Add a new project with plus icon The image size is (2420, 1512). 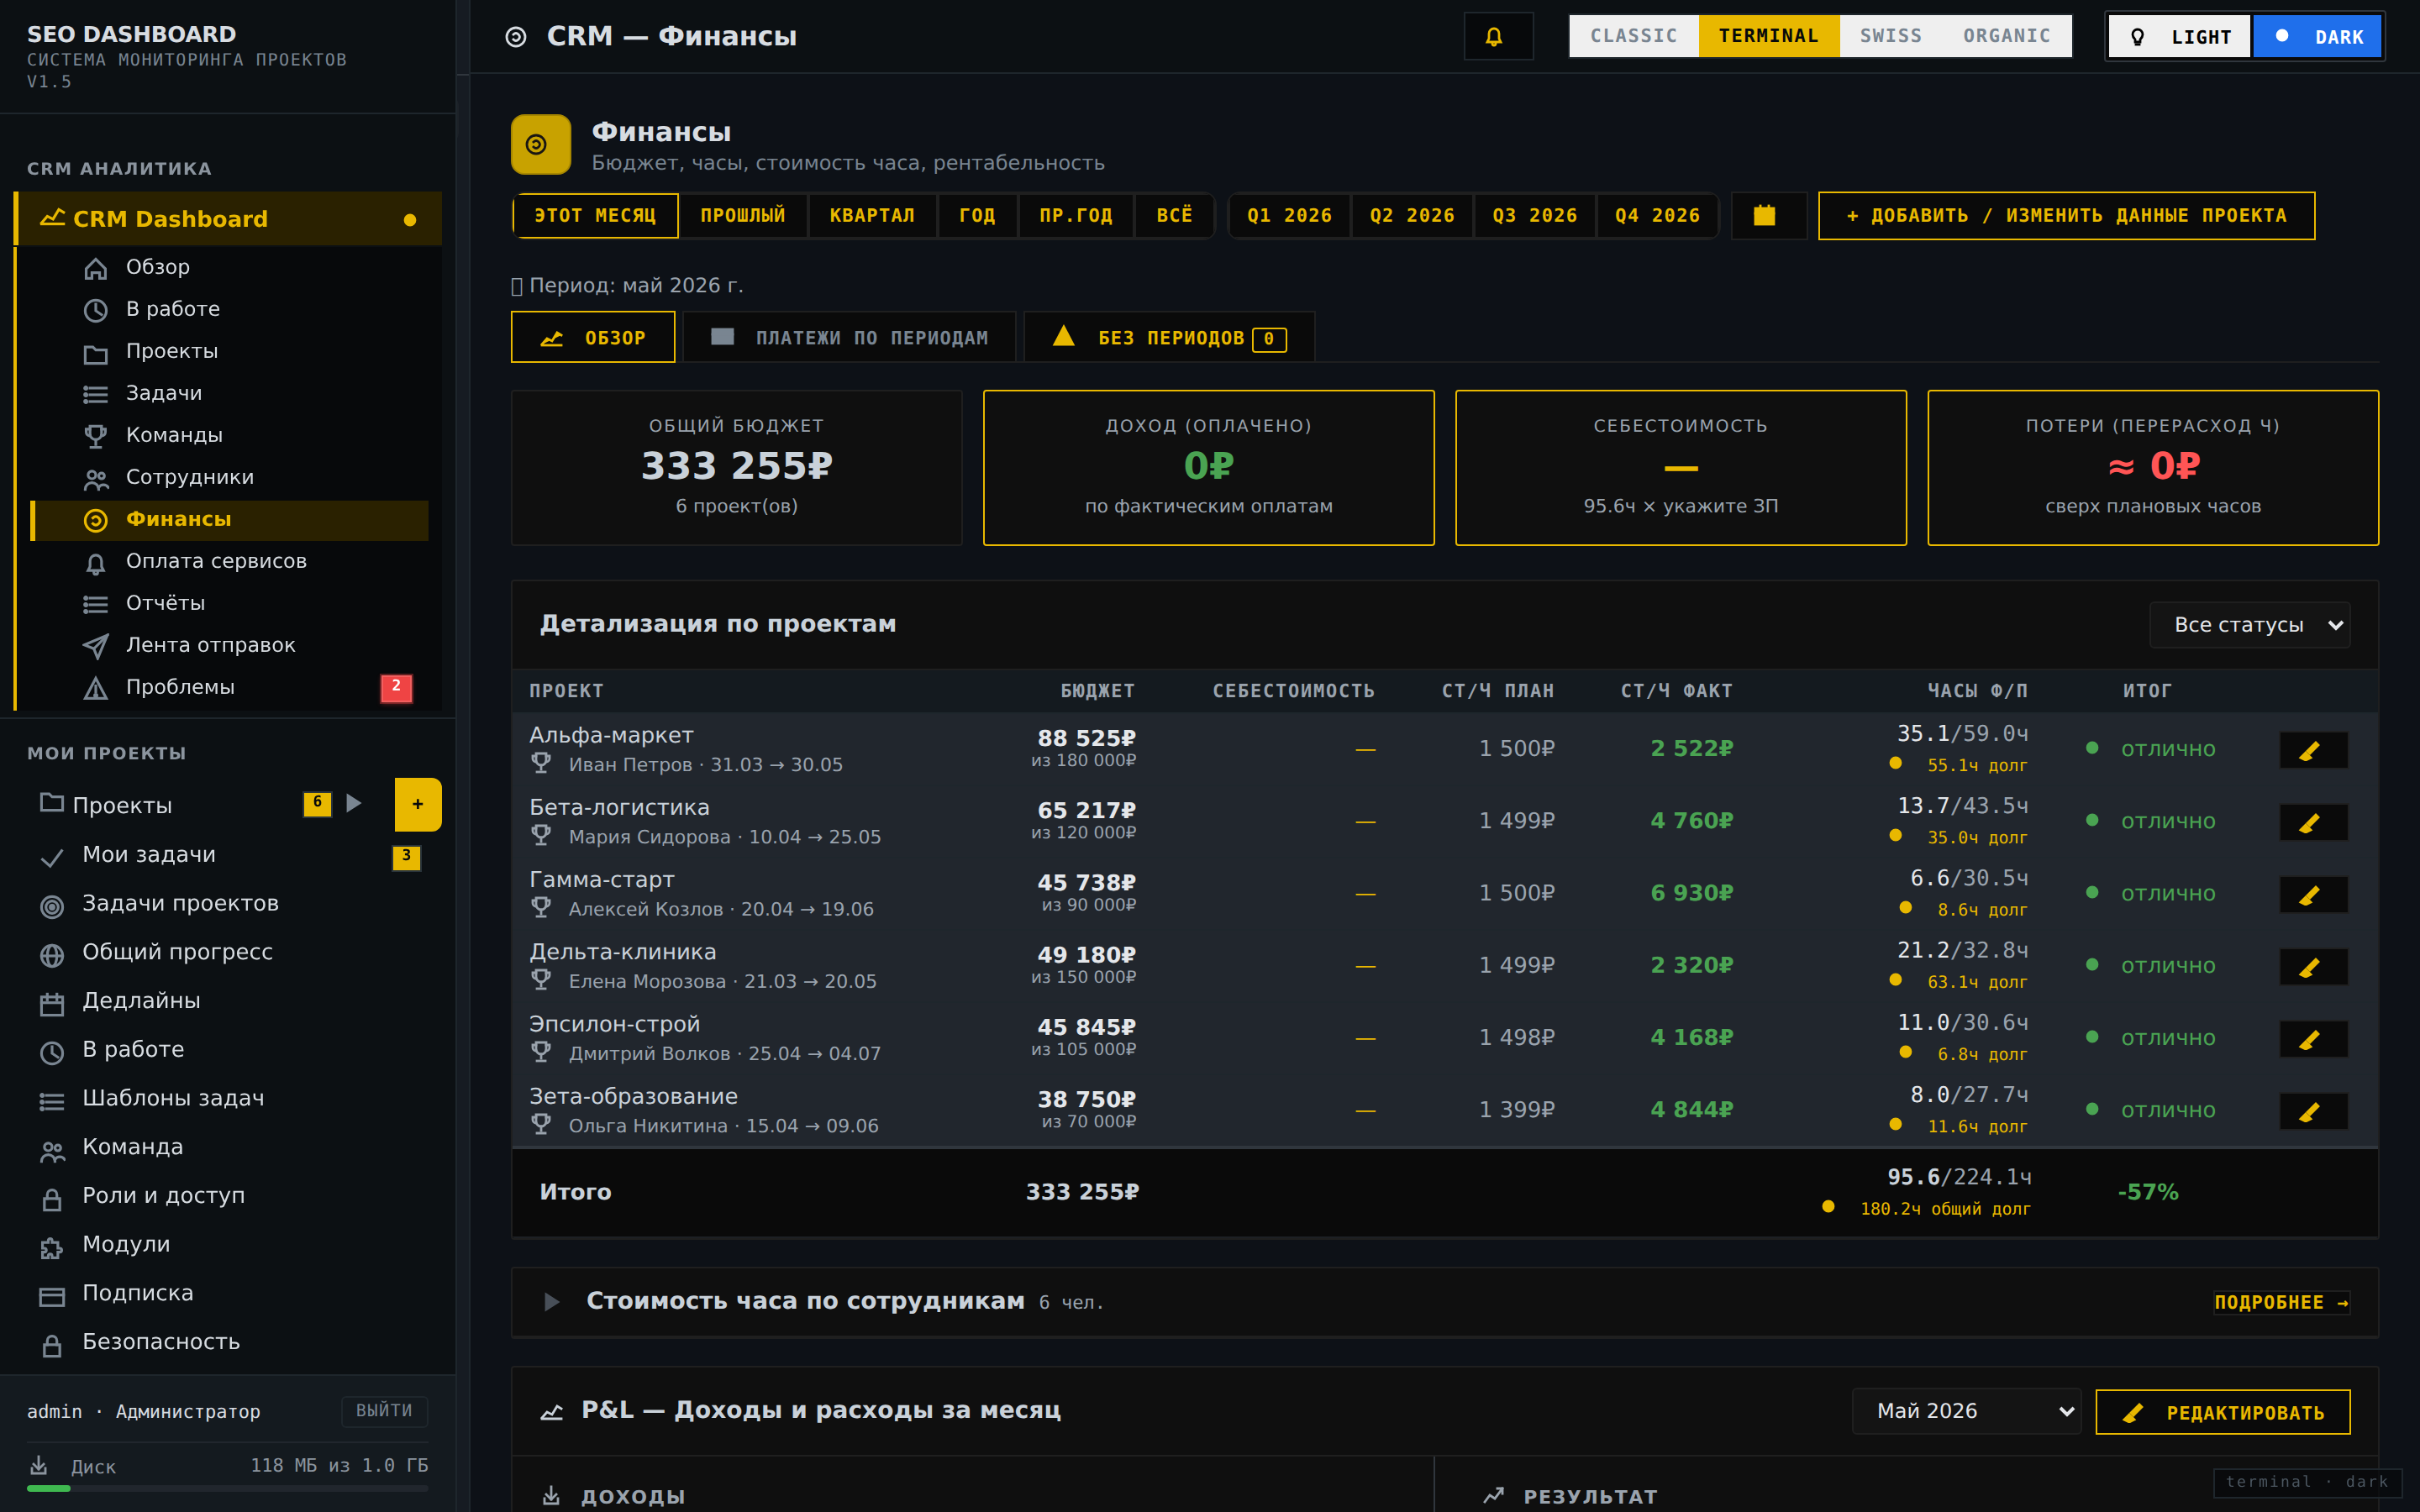[x=418, y=804]
